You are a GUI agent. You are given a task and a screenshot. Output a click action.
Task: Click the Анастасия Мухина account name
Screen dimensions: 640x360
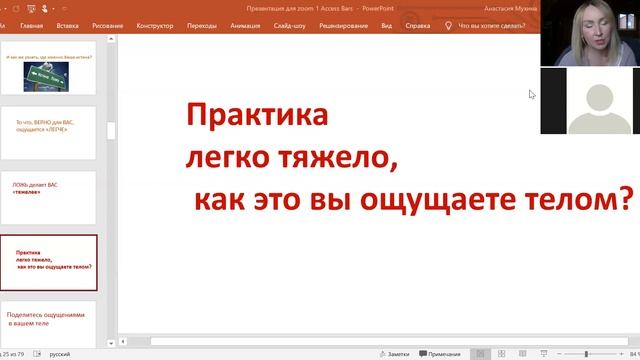(x=510, y=9)
